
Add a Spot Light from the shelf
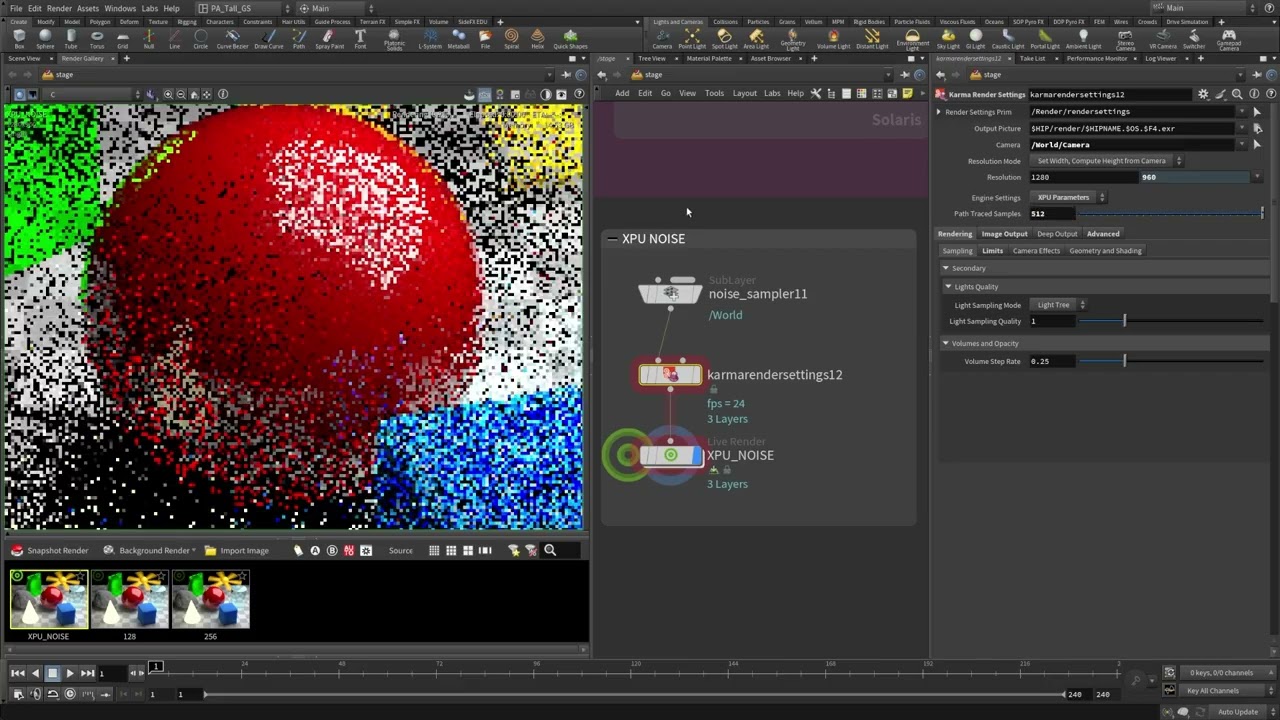724,39
